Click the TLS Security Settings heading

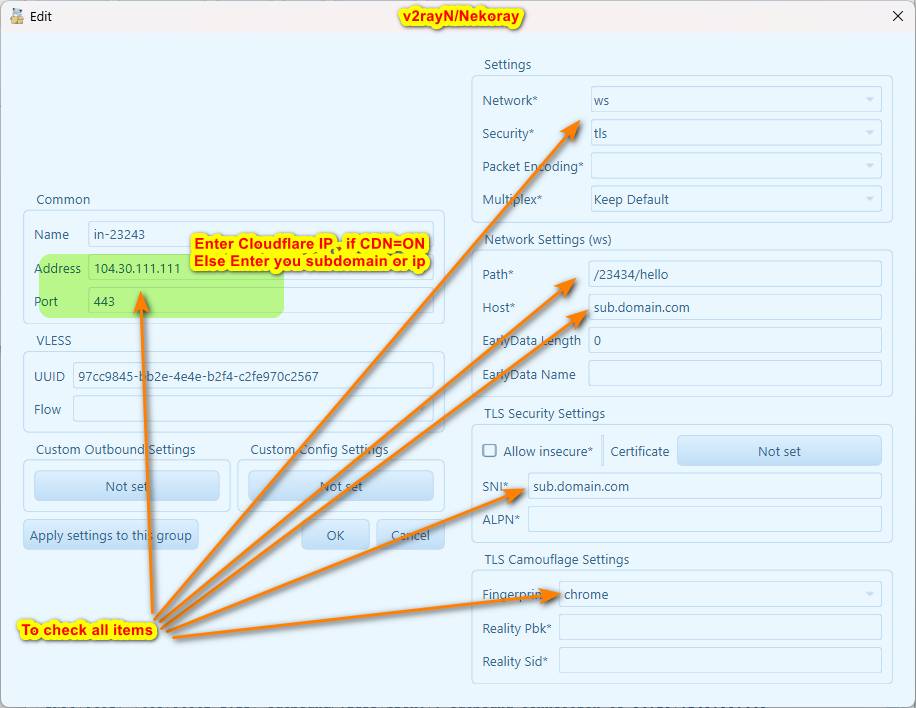coord(544,414)
